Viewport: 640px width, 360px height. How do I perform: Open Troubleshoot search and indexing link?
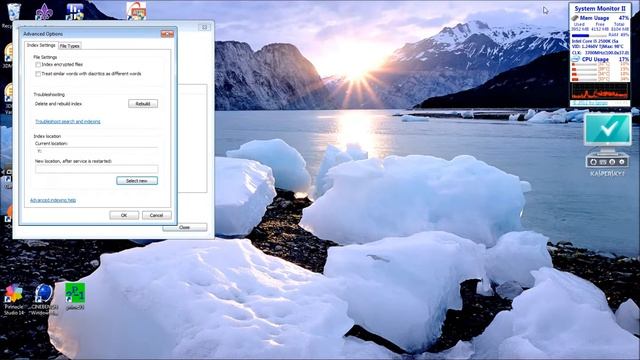pos(68,122)
